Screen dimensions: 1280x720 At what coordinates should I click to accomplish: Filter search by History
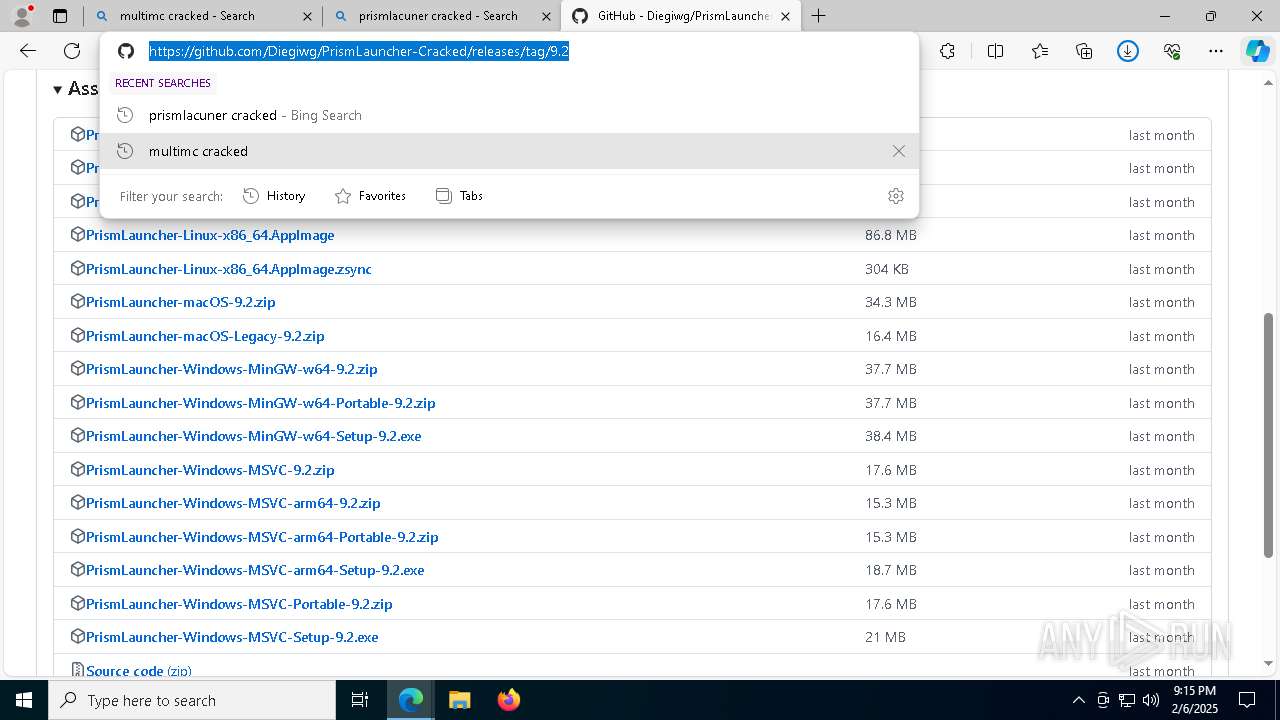tap(274, 196)
